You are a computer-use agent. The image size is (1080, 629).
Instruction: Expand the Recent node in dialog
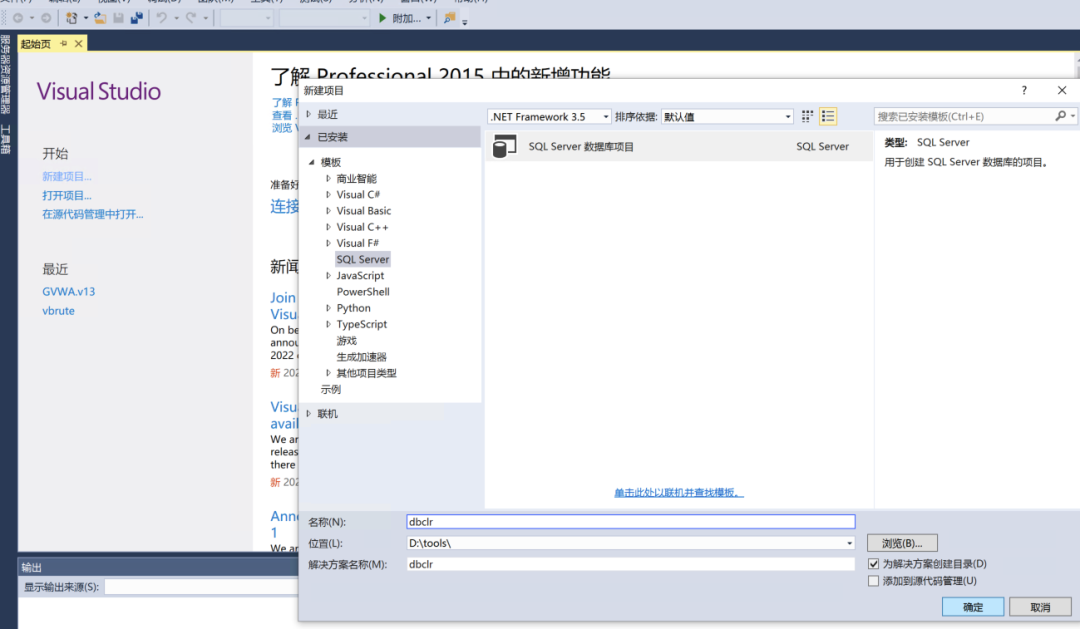coord(309,114)
